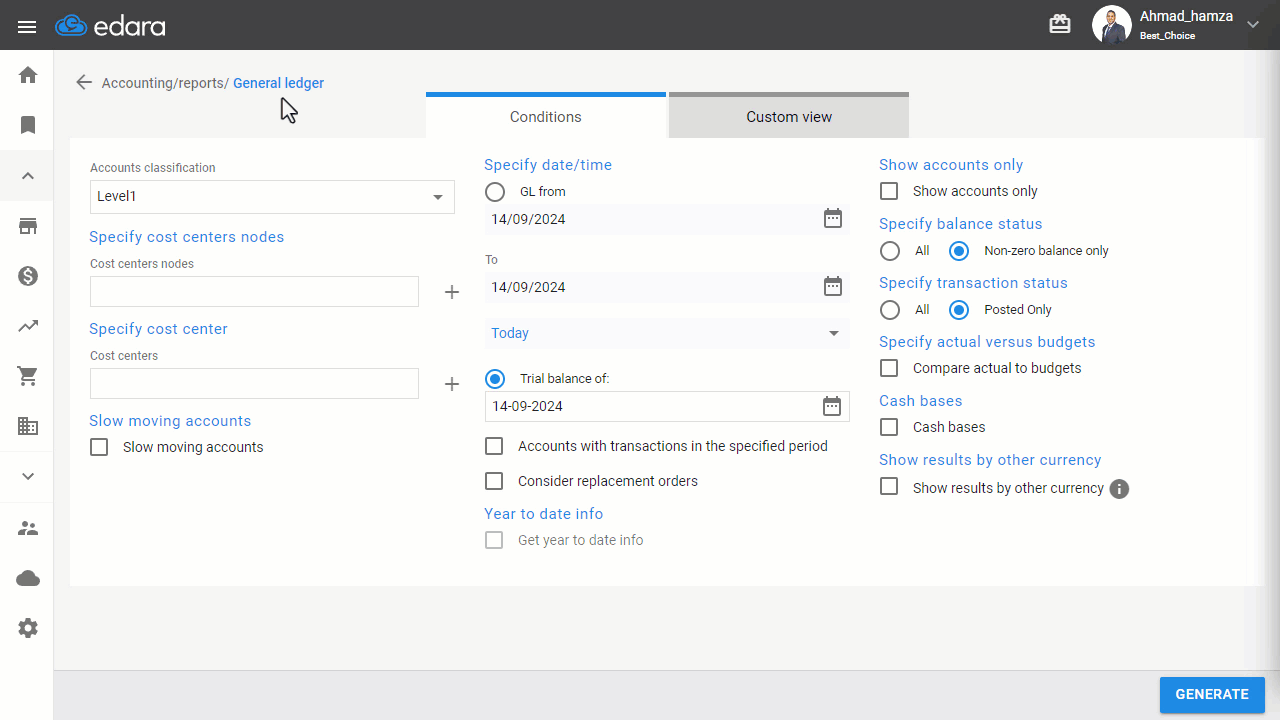1280x720 pixels.
Task: Click Accounting/reports breadcrumb
Action: click(x=165, y=83)
